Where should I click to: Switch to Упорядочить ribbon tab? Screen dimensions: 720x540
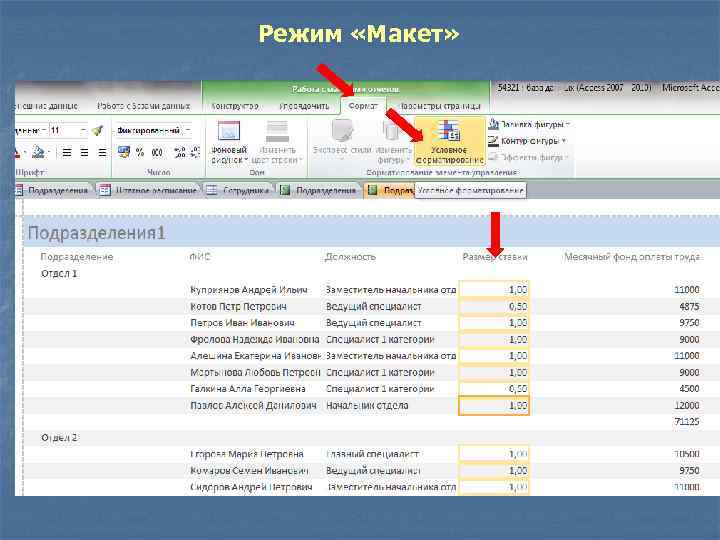coord(304,106)
